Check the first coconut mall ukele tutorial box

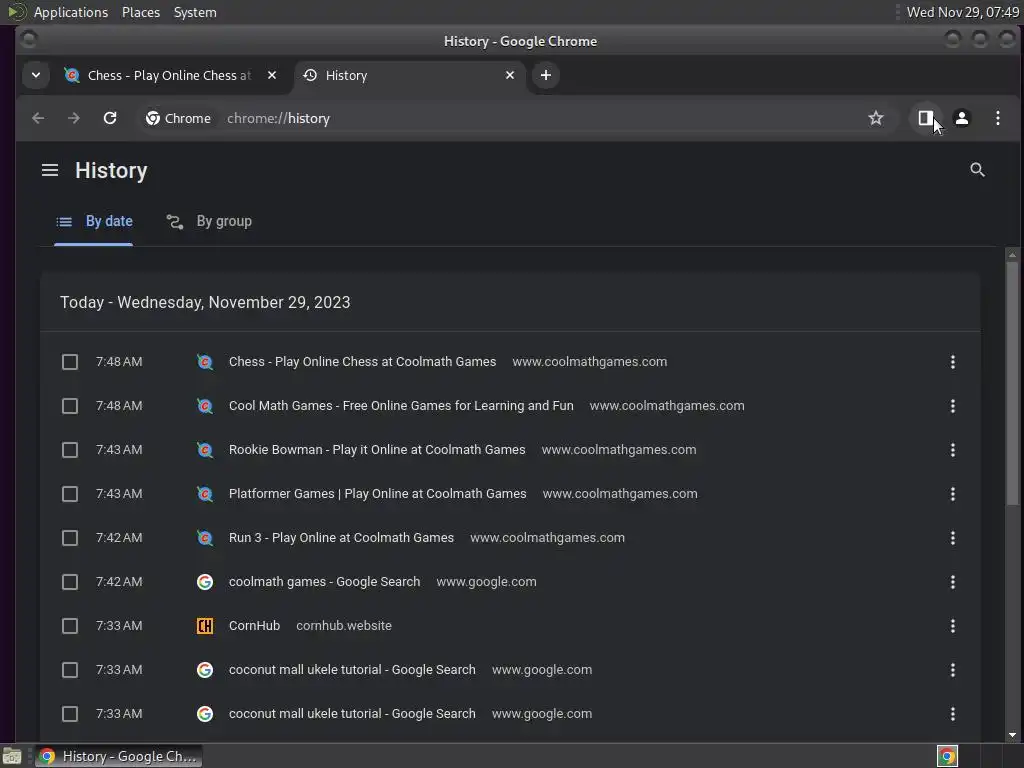click(70, 670)
